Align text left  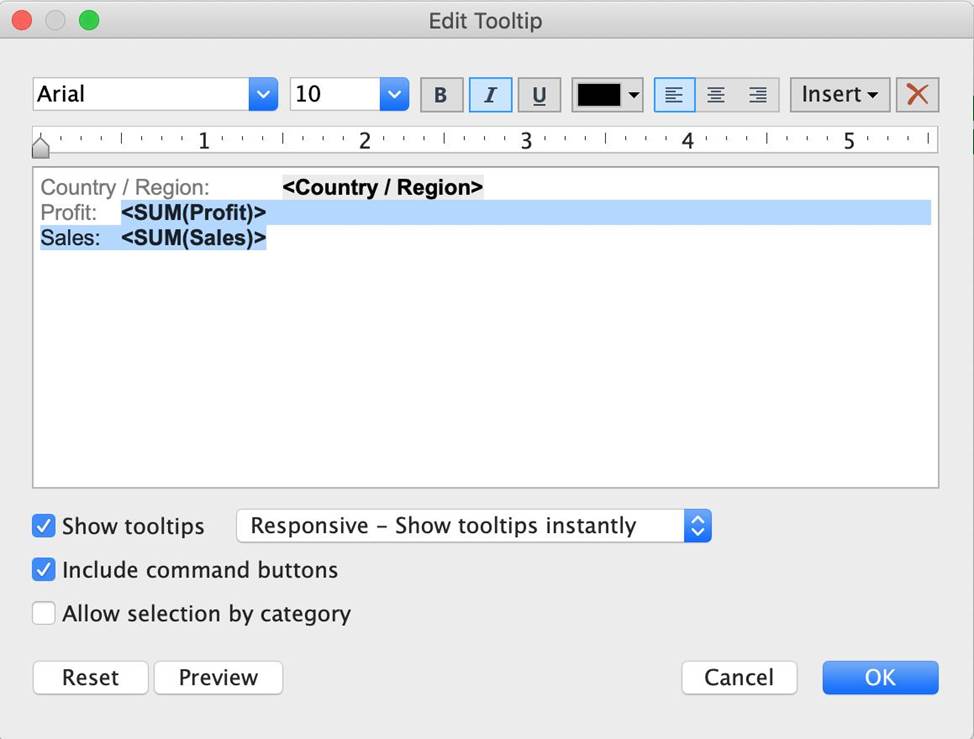[675, 95]
